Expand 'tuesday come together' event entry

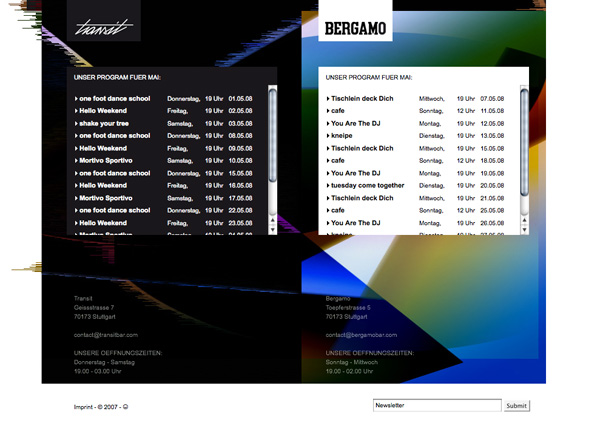pyautogui.click(x=367, y=185)
